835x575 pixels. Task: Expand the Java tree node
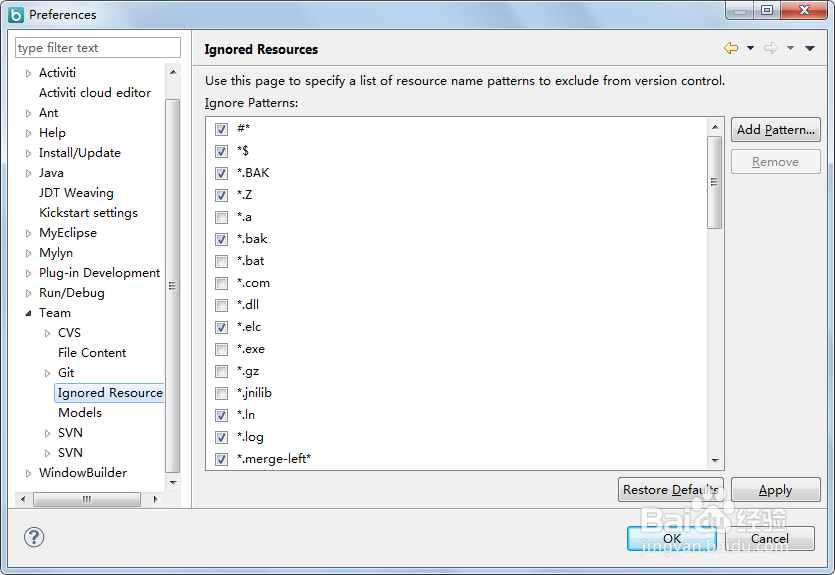28,173
